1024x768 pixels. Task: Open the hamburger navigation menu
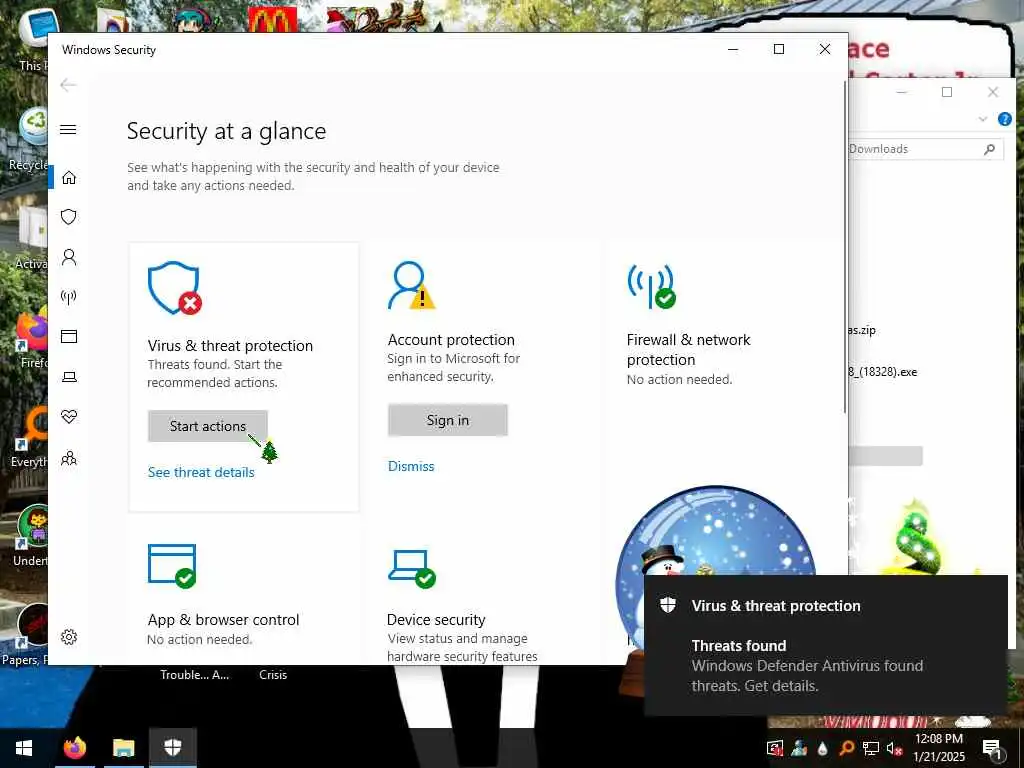click(x=69, y=129)
